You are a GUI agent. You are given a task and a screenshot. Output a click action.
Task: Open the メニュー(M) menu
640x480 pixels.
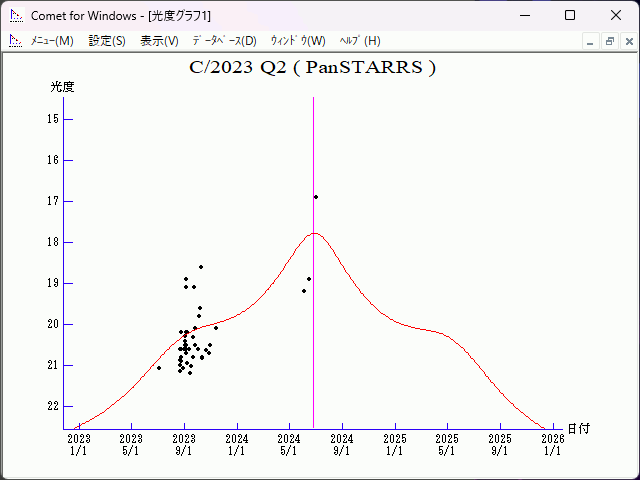[x=52, y=41]
